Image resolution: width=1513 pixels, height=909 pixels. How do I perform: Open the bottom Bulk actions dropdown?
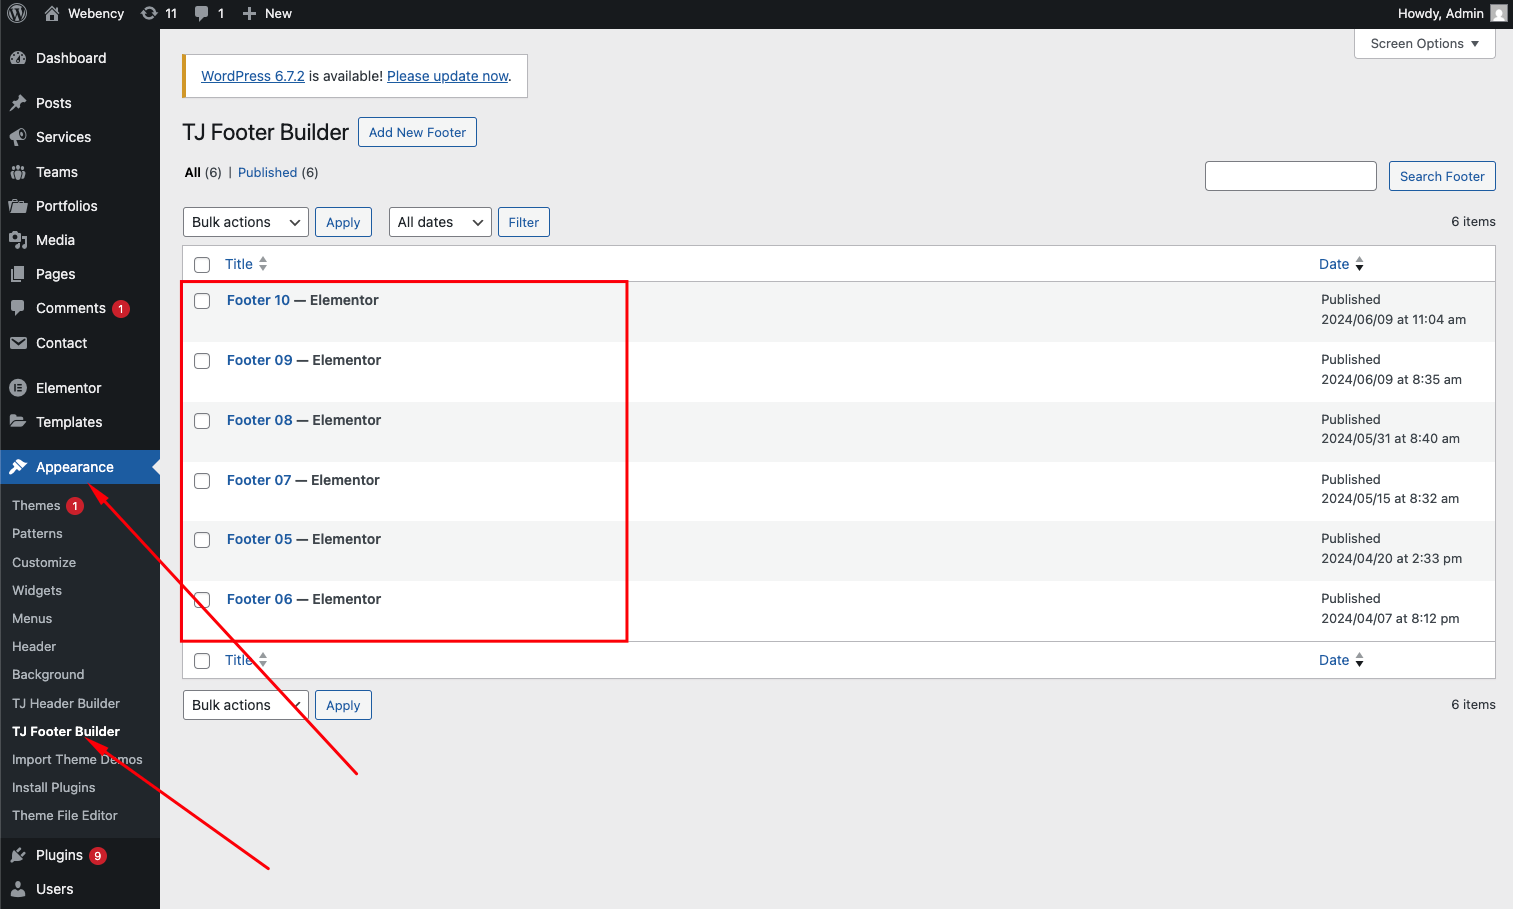click(246, 705)
